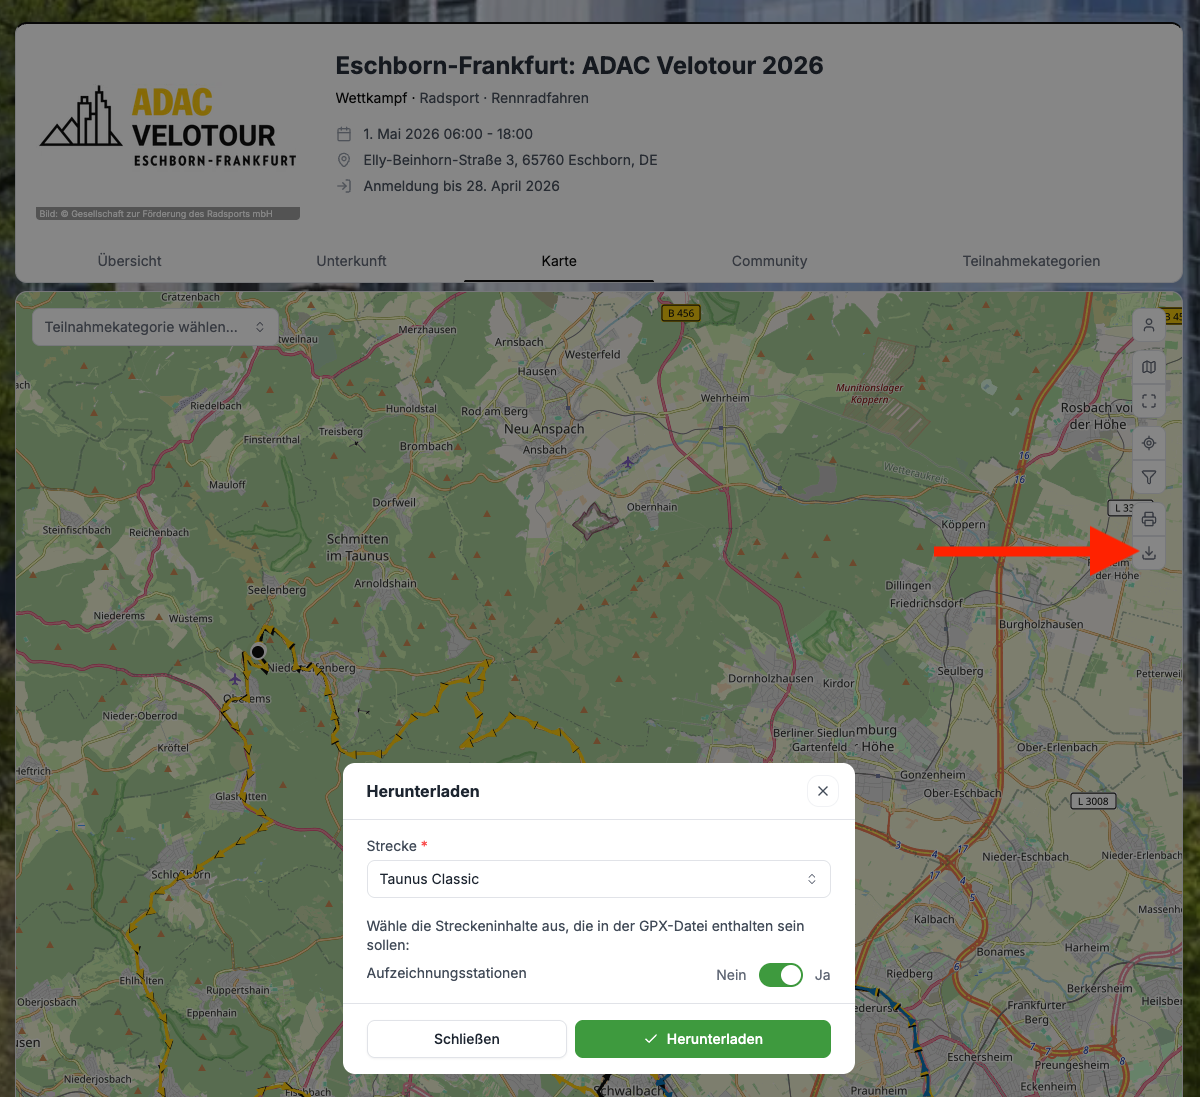Select the Teilnahmekategorien tab
The image size is (1200, 1097).
[1031, 261]
